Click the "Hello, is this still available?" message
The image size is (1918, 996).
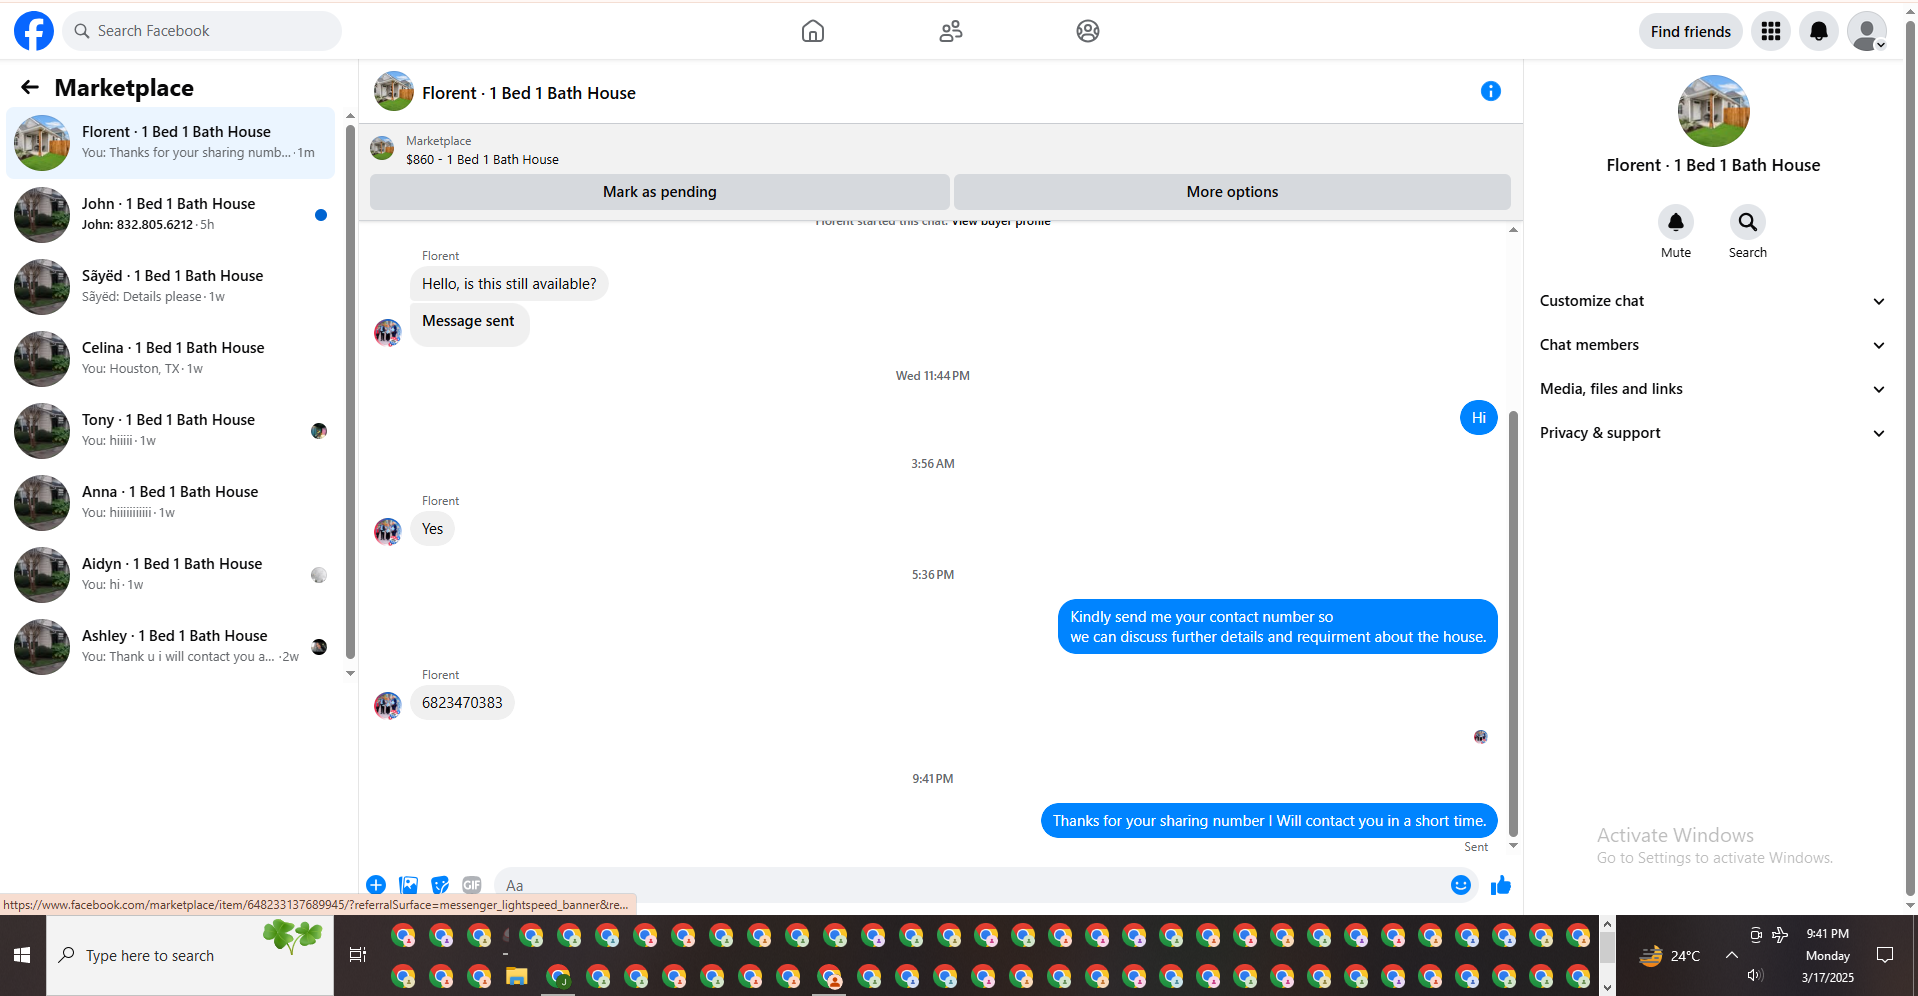509,284
